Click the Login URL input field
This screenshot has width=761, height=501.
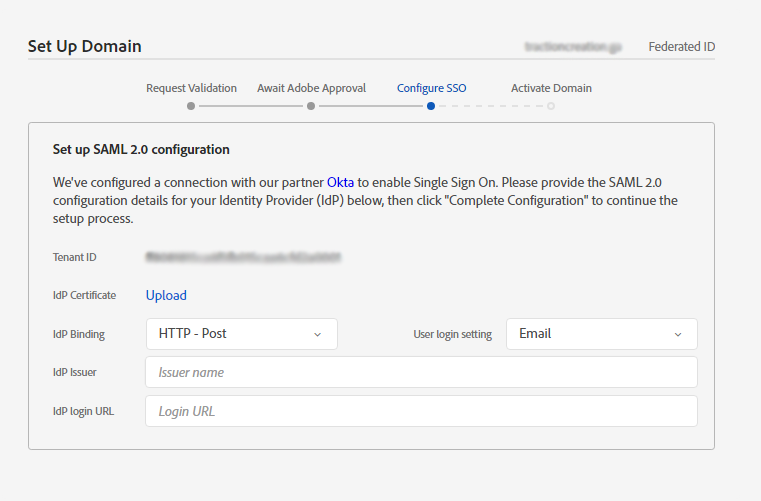click(x=421, y=411)
